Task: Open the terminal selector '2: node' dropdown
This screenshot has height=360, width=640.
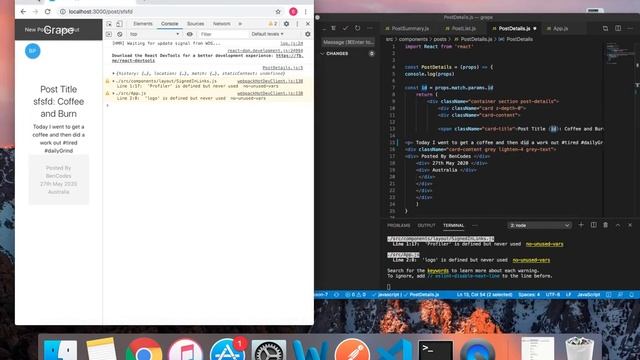Action: 539,225
